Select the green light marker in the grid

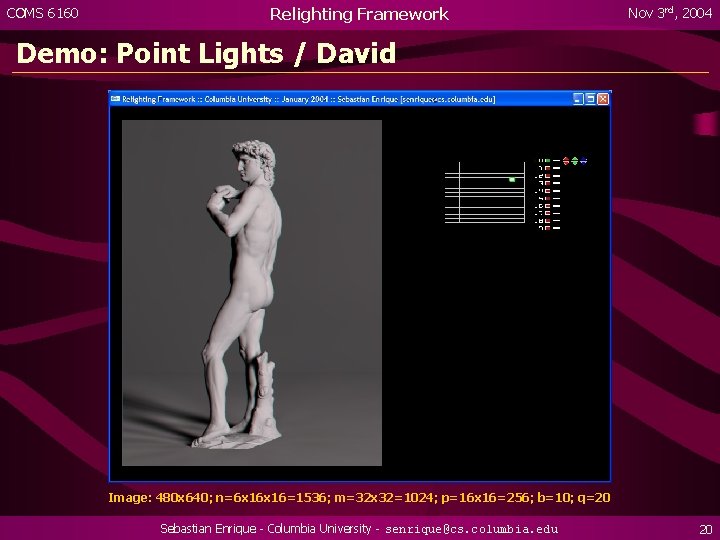512,180
